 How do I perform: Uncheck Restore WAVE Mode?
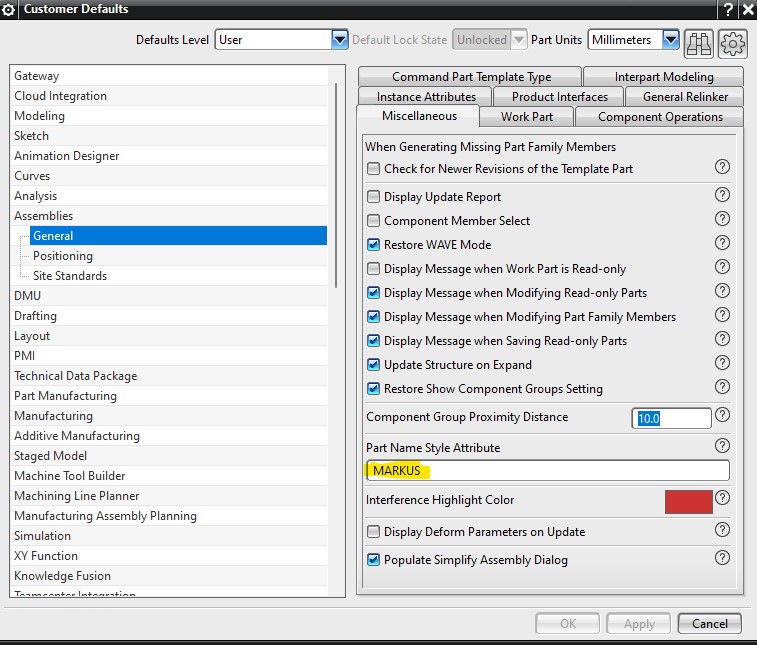pyautogui.click(x=373, y=244)
